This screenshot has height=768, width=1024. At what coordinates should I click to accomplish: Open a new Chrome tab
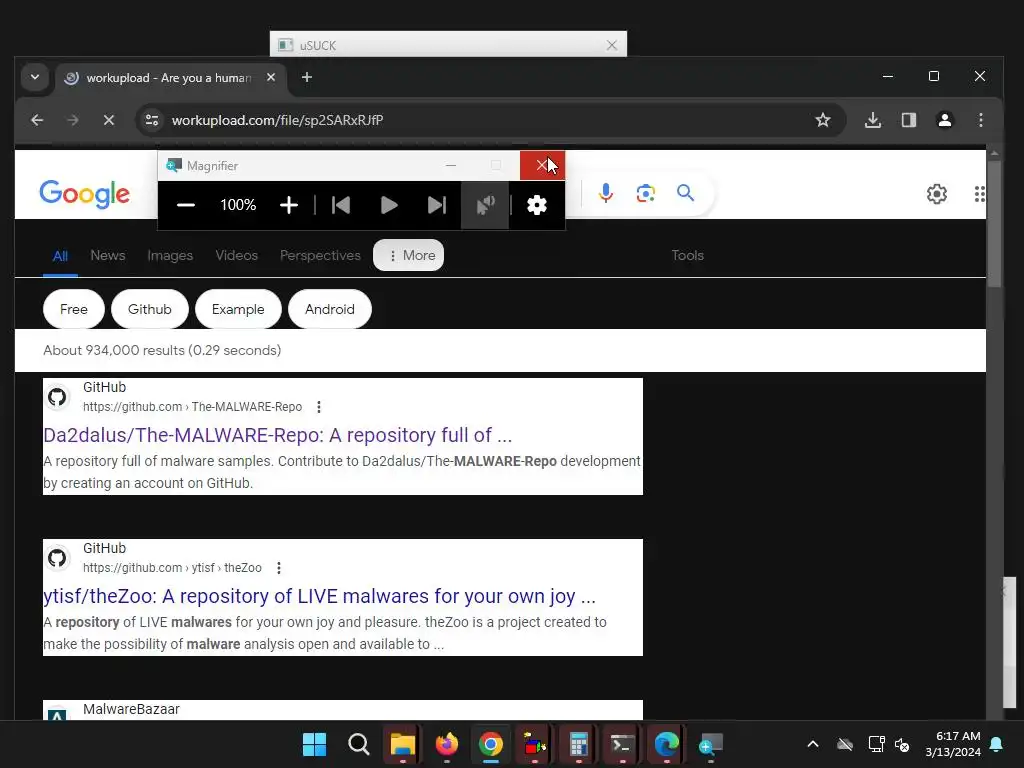pyautogui.click(x=306, y=77)
